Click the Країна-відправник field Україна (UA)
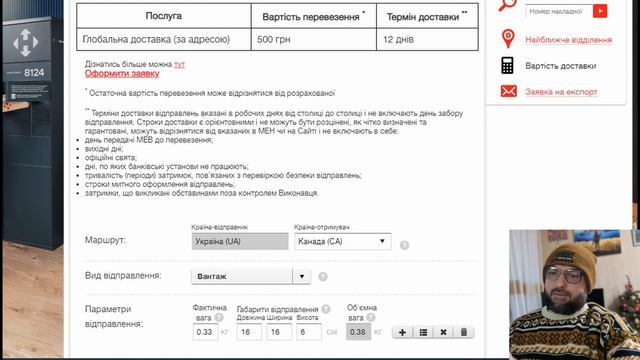Screen dimensions: 640x360 (x=240, y=241)
